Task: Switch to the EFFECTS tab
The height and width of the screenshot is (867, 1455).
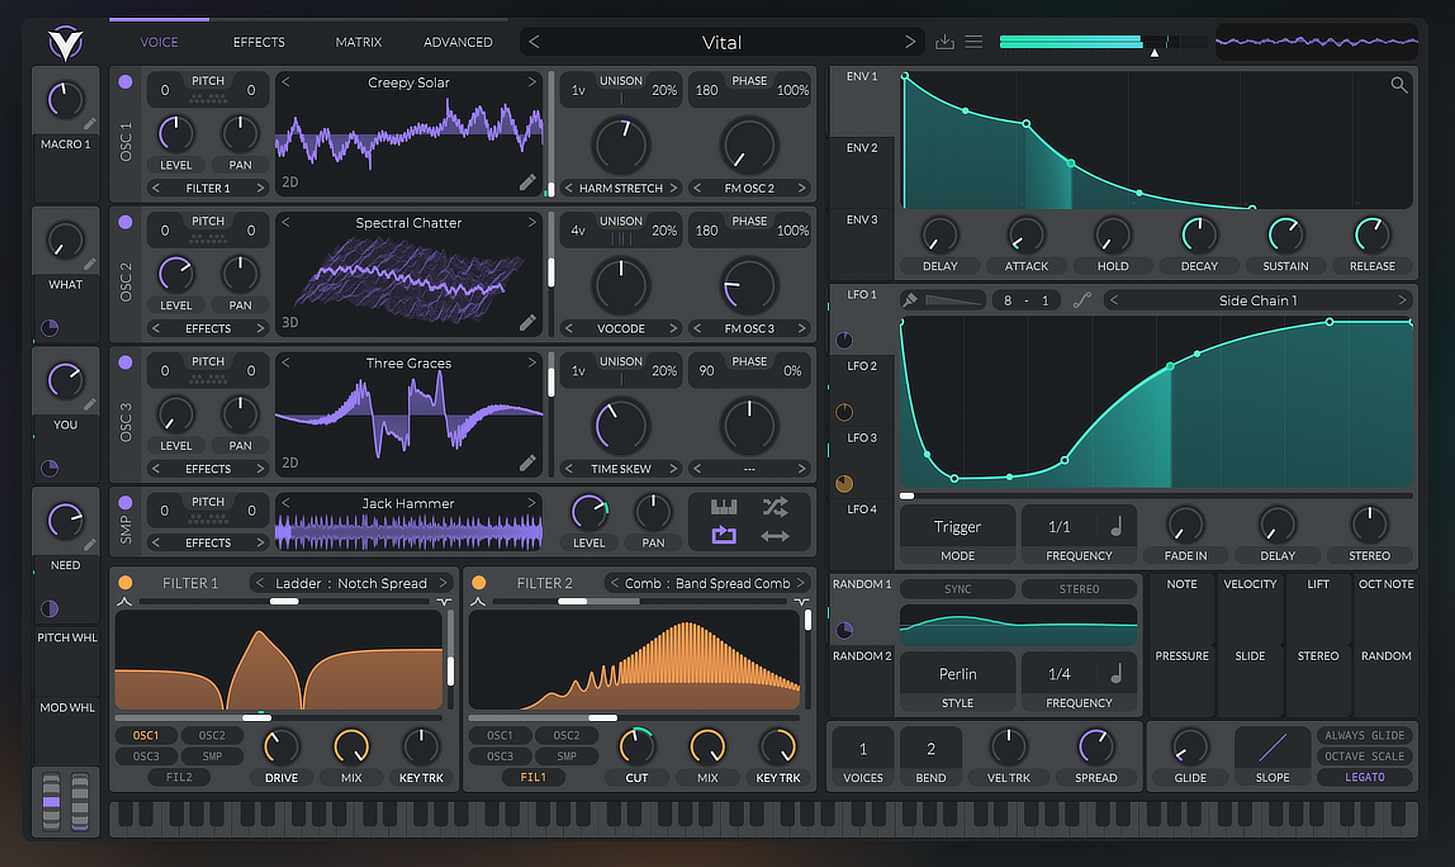Action: tap(259, 42)
